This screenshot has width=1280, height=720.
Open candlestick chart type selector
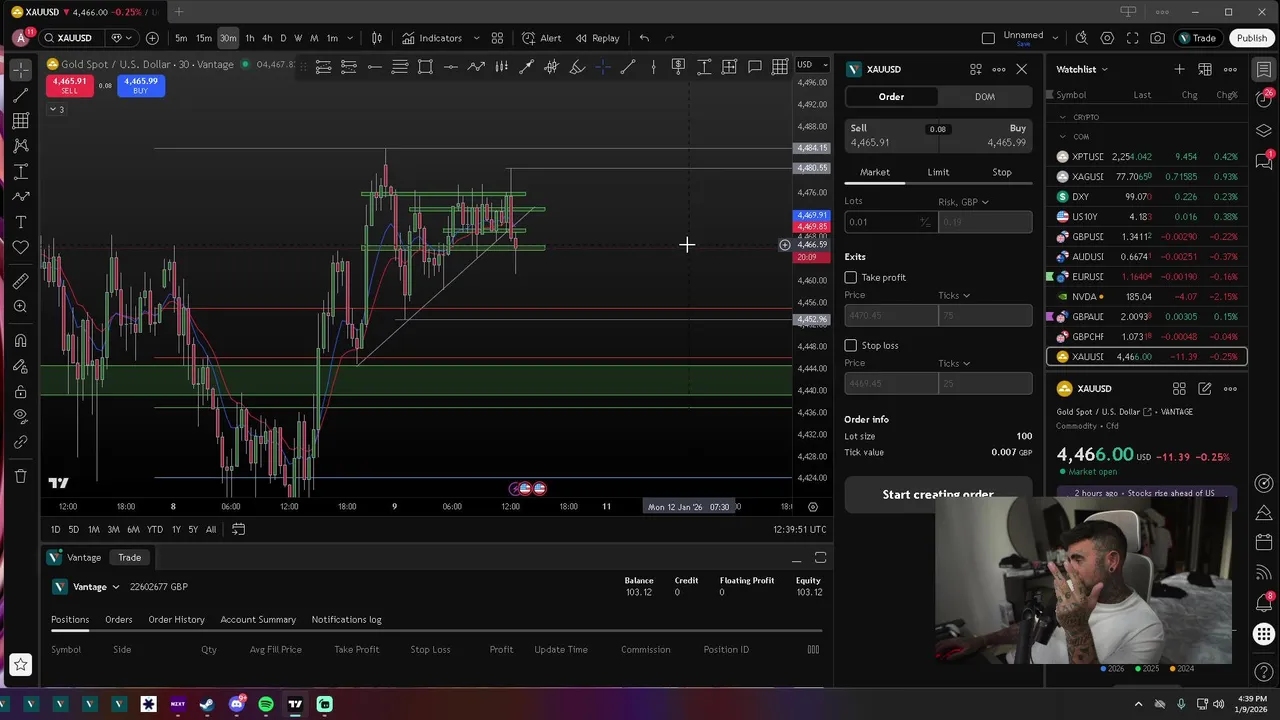pyautogui.click(x=377, y=38)
